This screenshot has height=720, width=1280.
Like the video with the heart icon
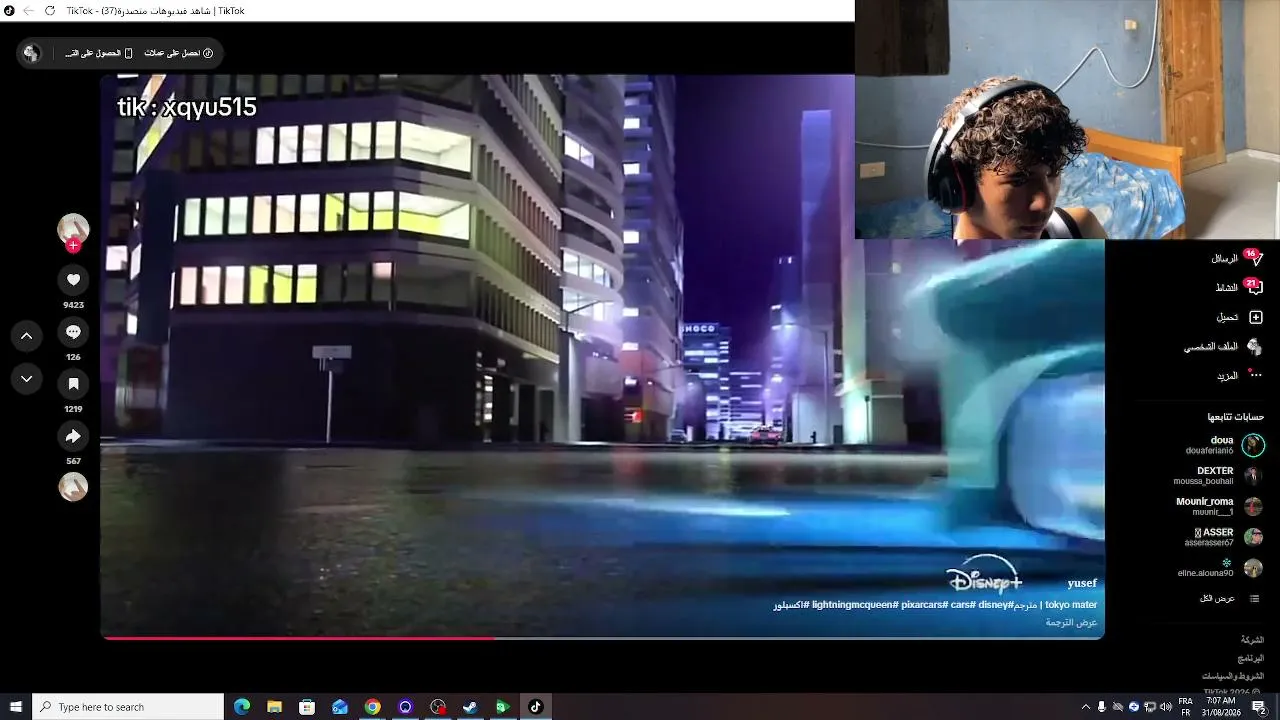73,280
